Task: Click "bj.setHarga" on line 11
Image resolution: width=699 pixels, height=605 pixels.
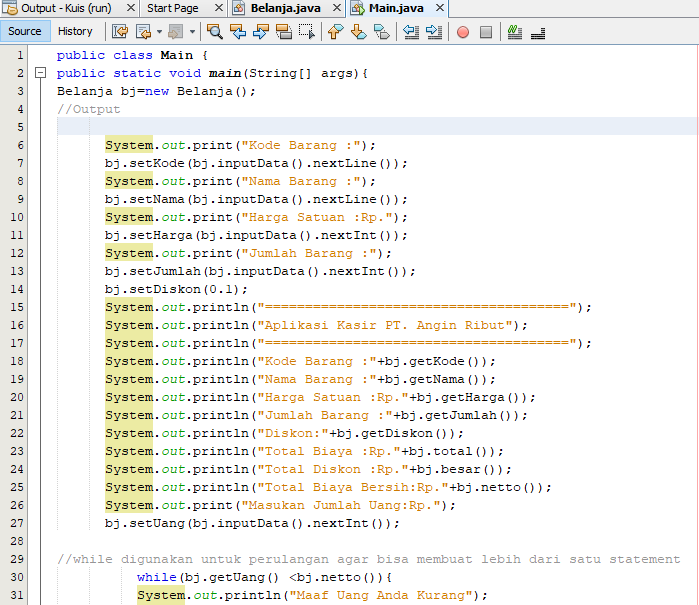Action: coord(149,235)
